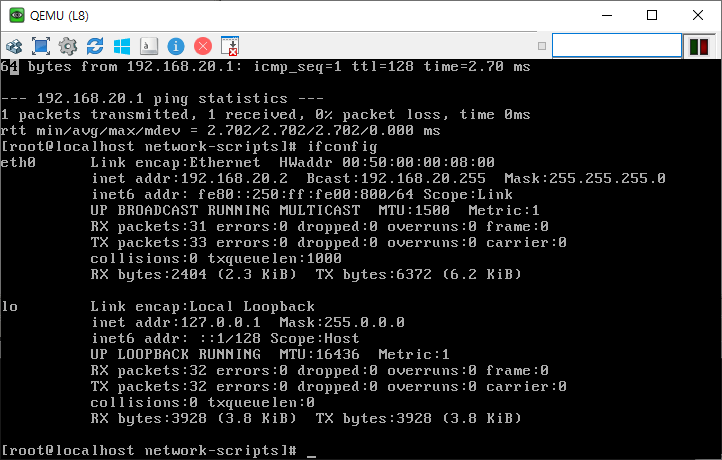Maximize the QEMU (L8) window
This screenshot has height=460, width=722.
click(652, 15)
